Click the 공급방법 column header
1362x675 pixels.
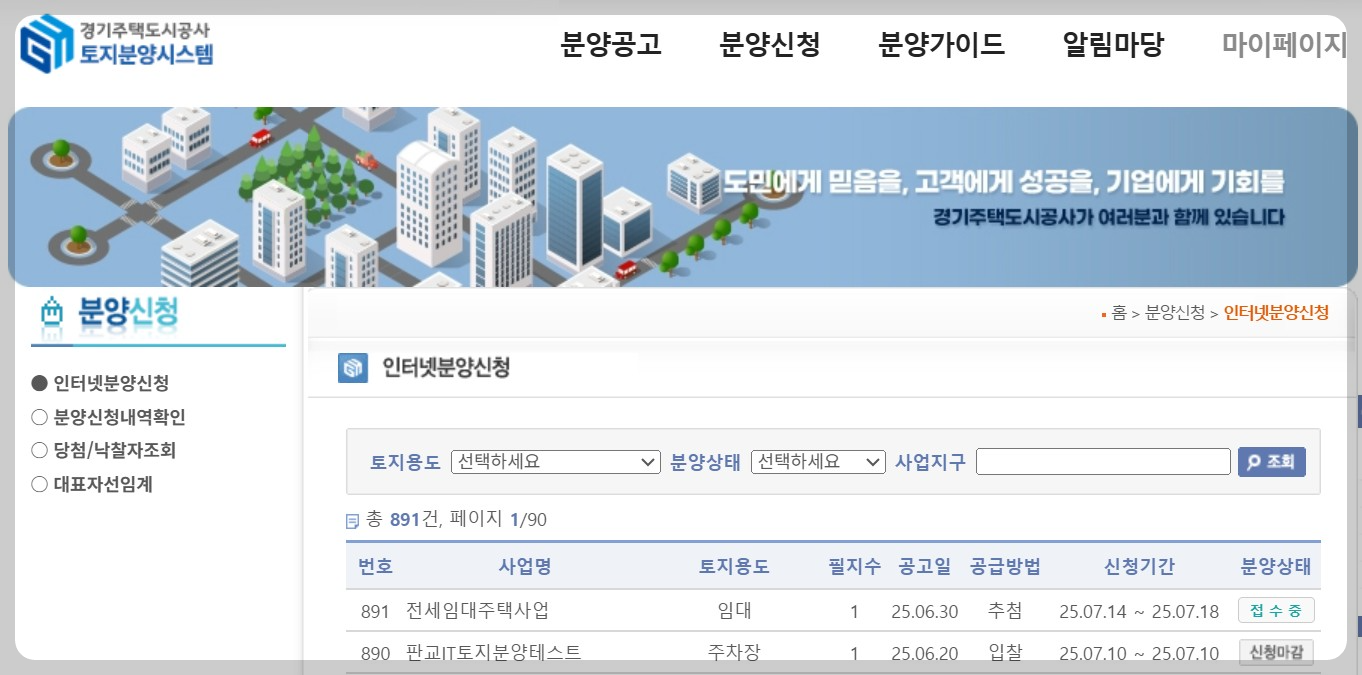pos(1005,567)
